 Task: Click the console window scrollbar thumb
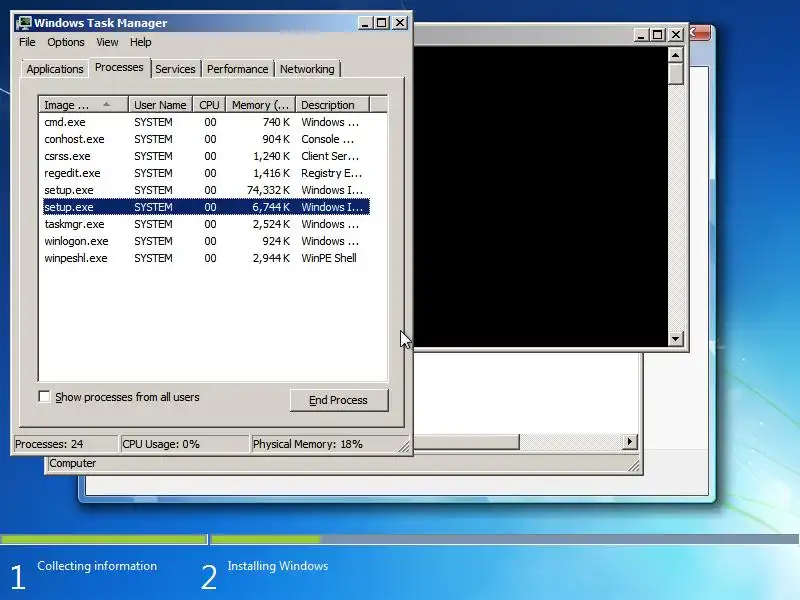(676, 73)
